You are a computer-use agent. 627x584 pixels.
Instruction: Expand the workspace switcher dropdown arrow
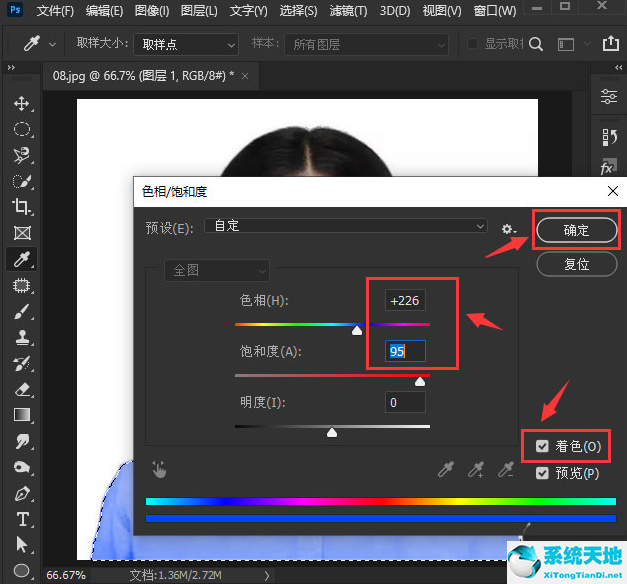pyautogui.click(x=587, y=43)
